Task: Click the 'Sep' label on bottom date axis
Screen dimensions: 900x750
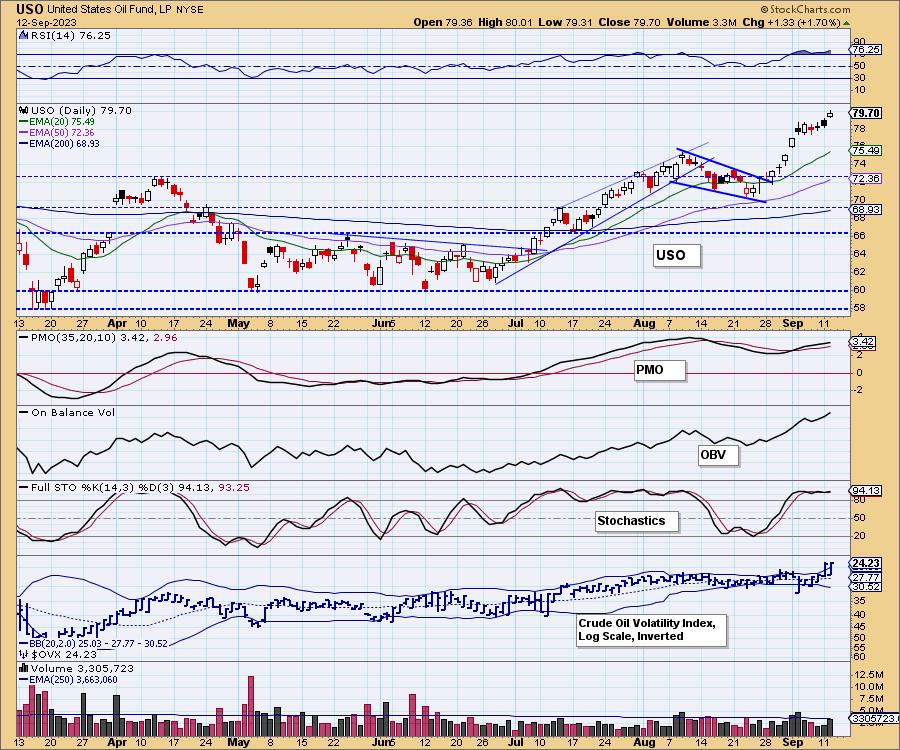Action: coord(792,742)
